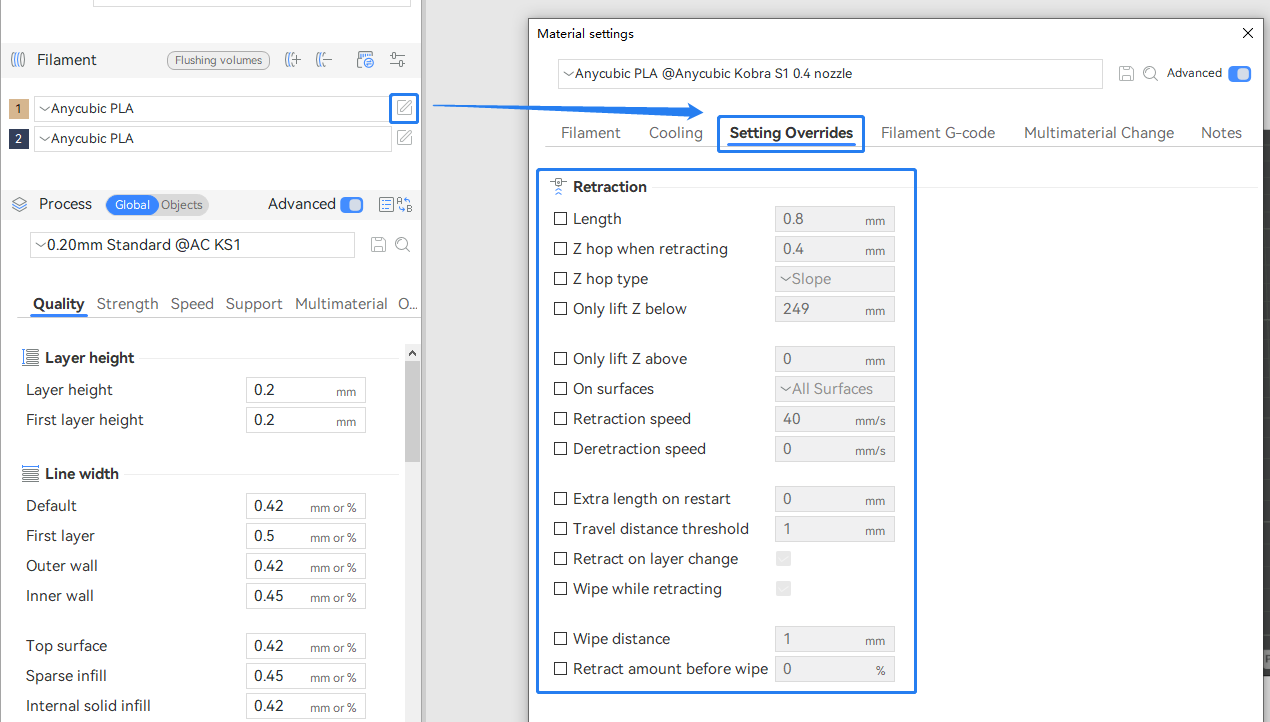1270x722 pixels.
Task: Open the Filament G-code tab
Action: click(938, 133)
